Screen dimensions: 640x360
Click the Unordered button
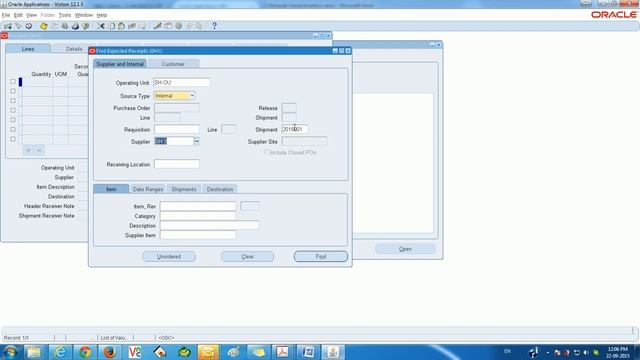(169, 257)
